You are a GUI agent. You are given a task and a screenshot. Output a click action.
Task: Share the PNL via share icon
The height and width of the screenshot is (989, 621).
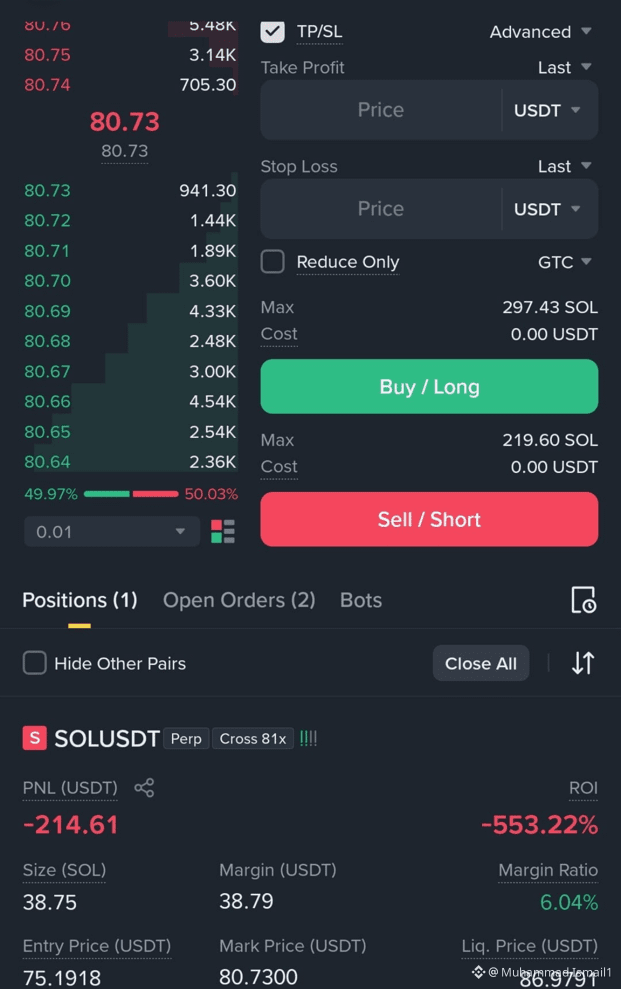pos(144,787)
